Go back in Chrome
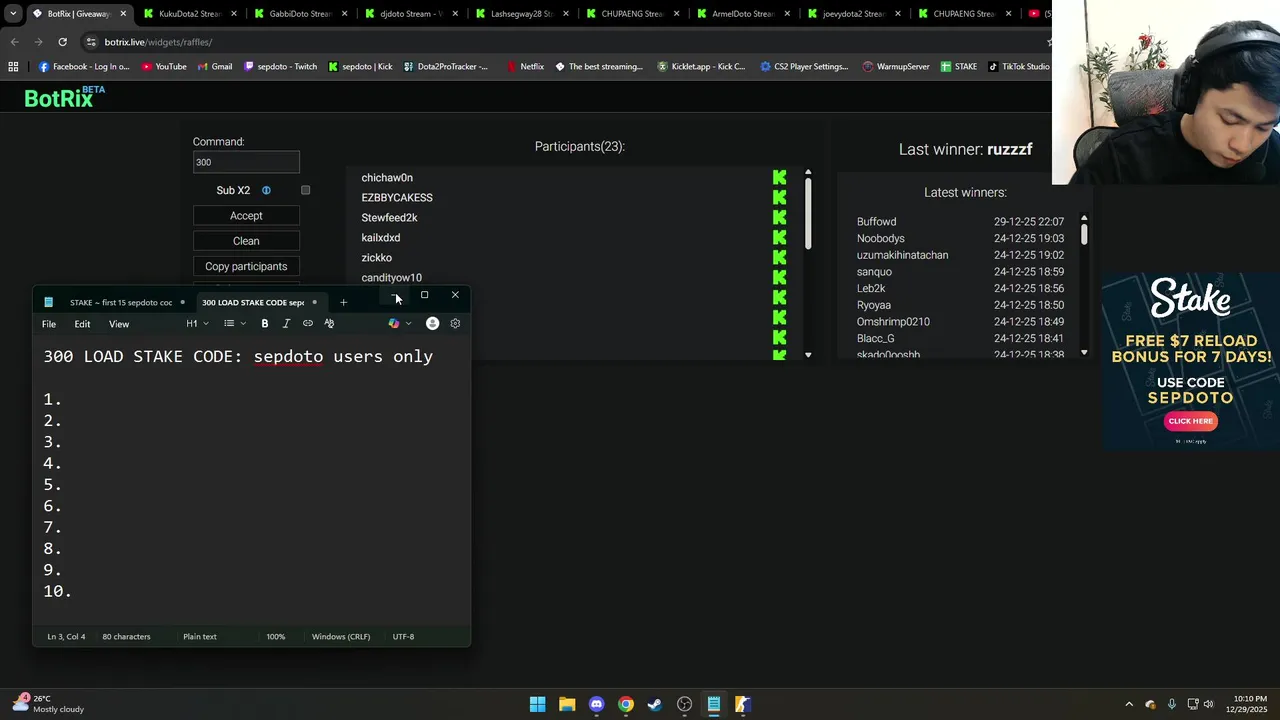The image size is (1280, 720). pos(14,42)
